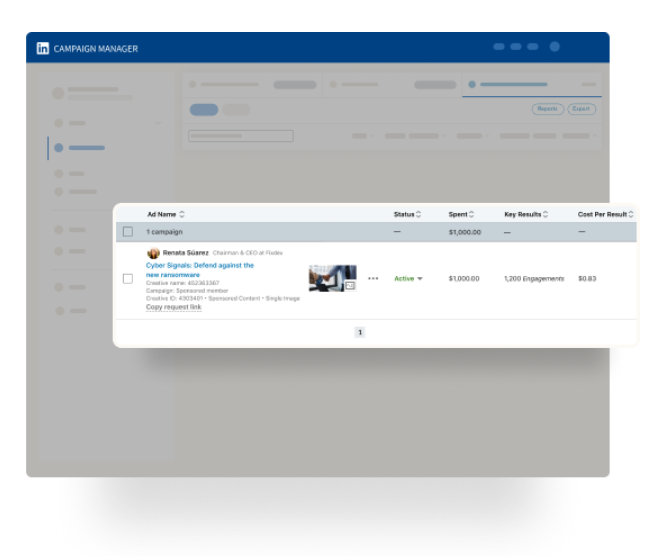The width and height of the screenshot is (659, 556).
Task: Click Copy request link
Action: 173,307
